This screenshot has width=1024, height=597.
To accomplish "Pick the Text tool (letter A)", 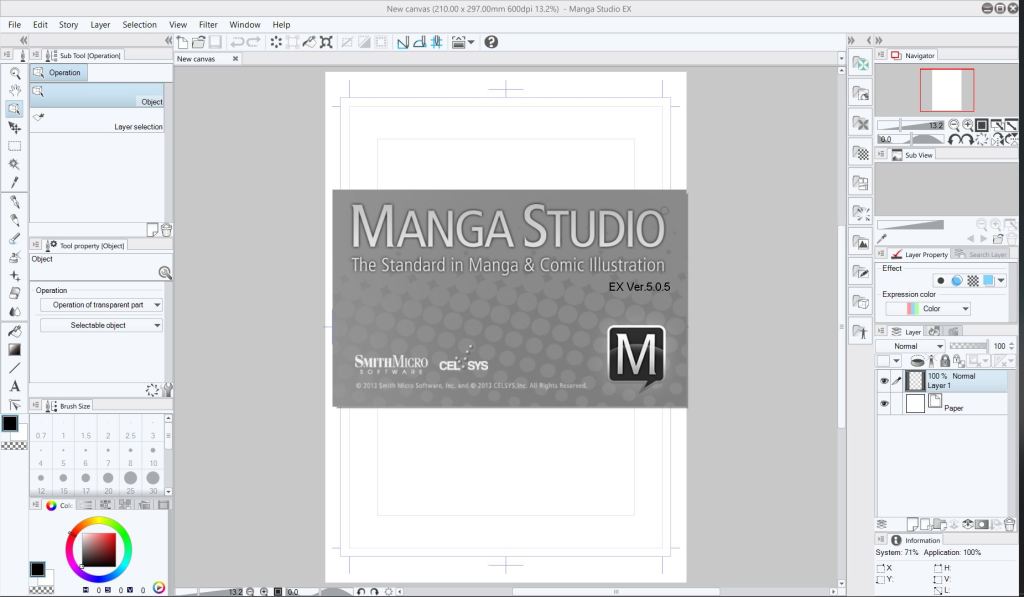I will (15, 386).
